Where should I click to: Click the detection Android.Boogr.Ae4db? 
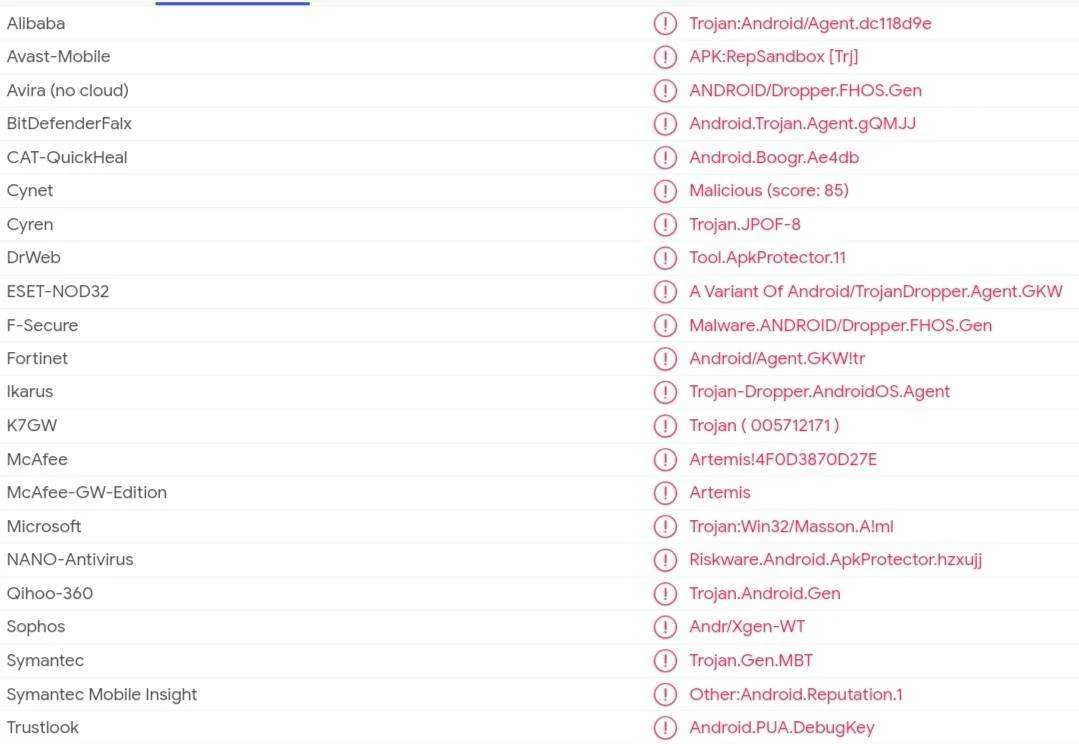(x=774, y=158)
